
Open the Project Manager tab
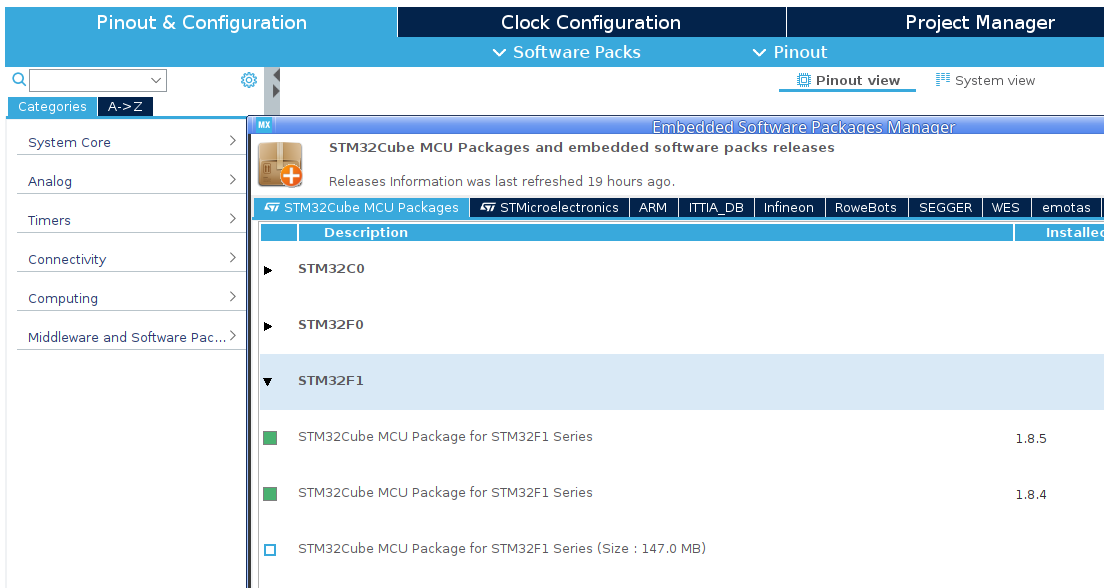coord(980,21)
